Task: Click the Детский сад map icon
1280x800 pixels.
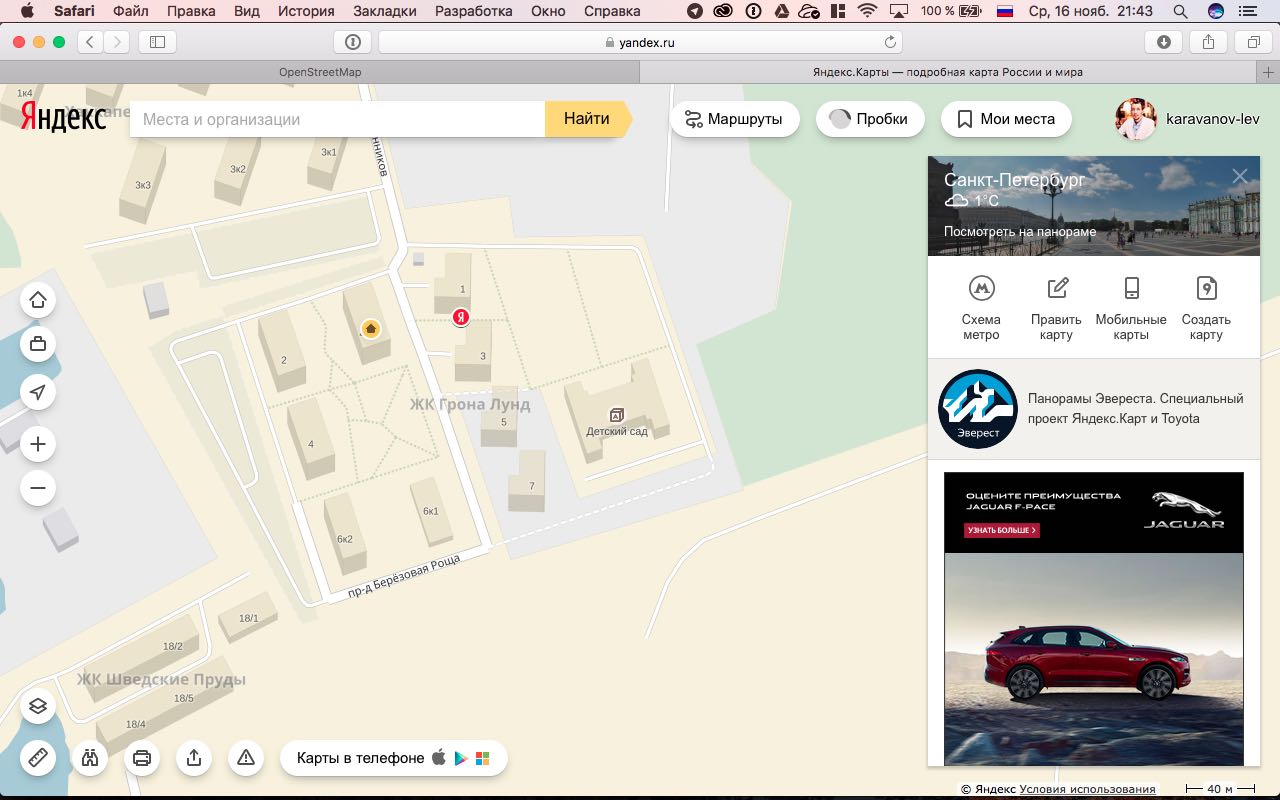Action: click(x=617, y=414)
